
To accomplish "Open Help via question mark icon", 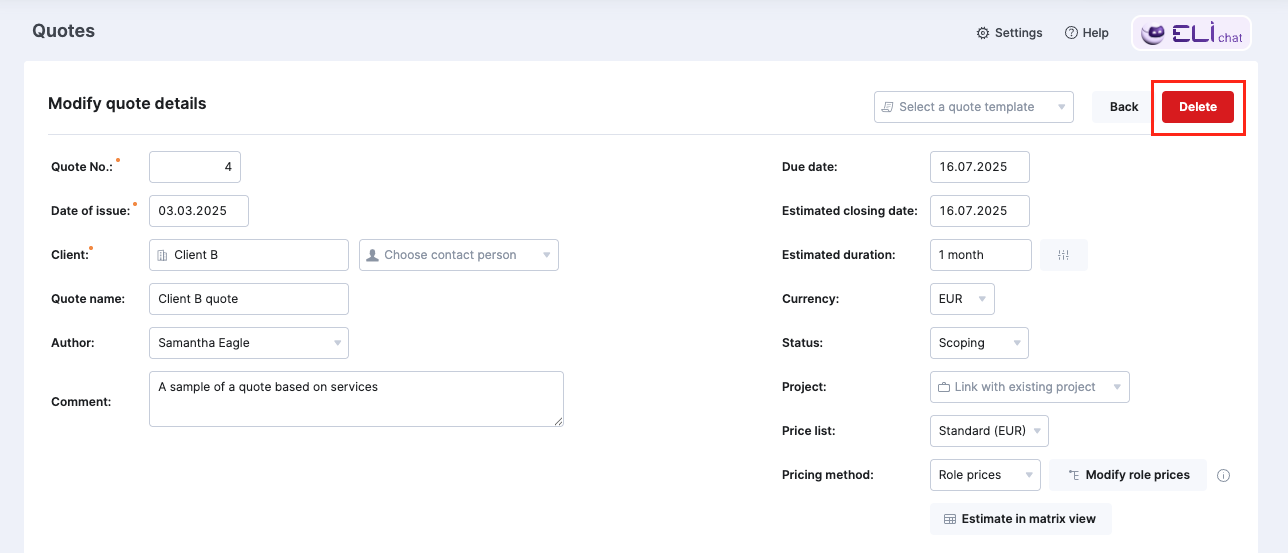I will (x=1071, y=33).
